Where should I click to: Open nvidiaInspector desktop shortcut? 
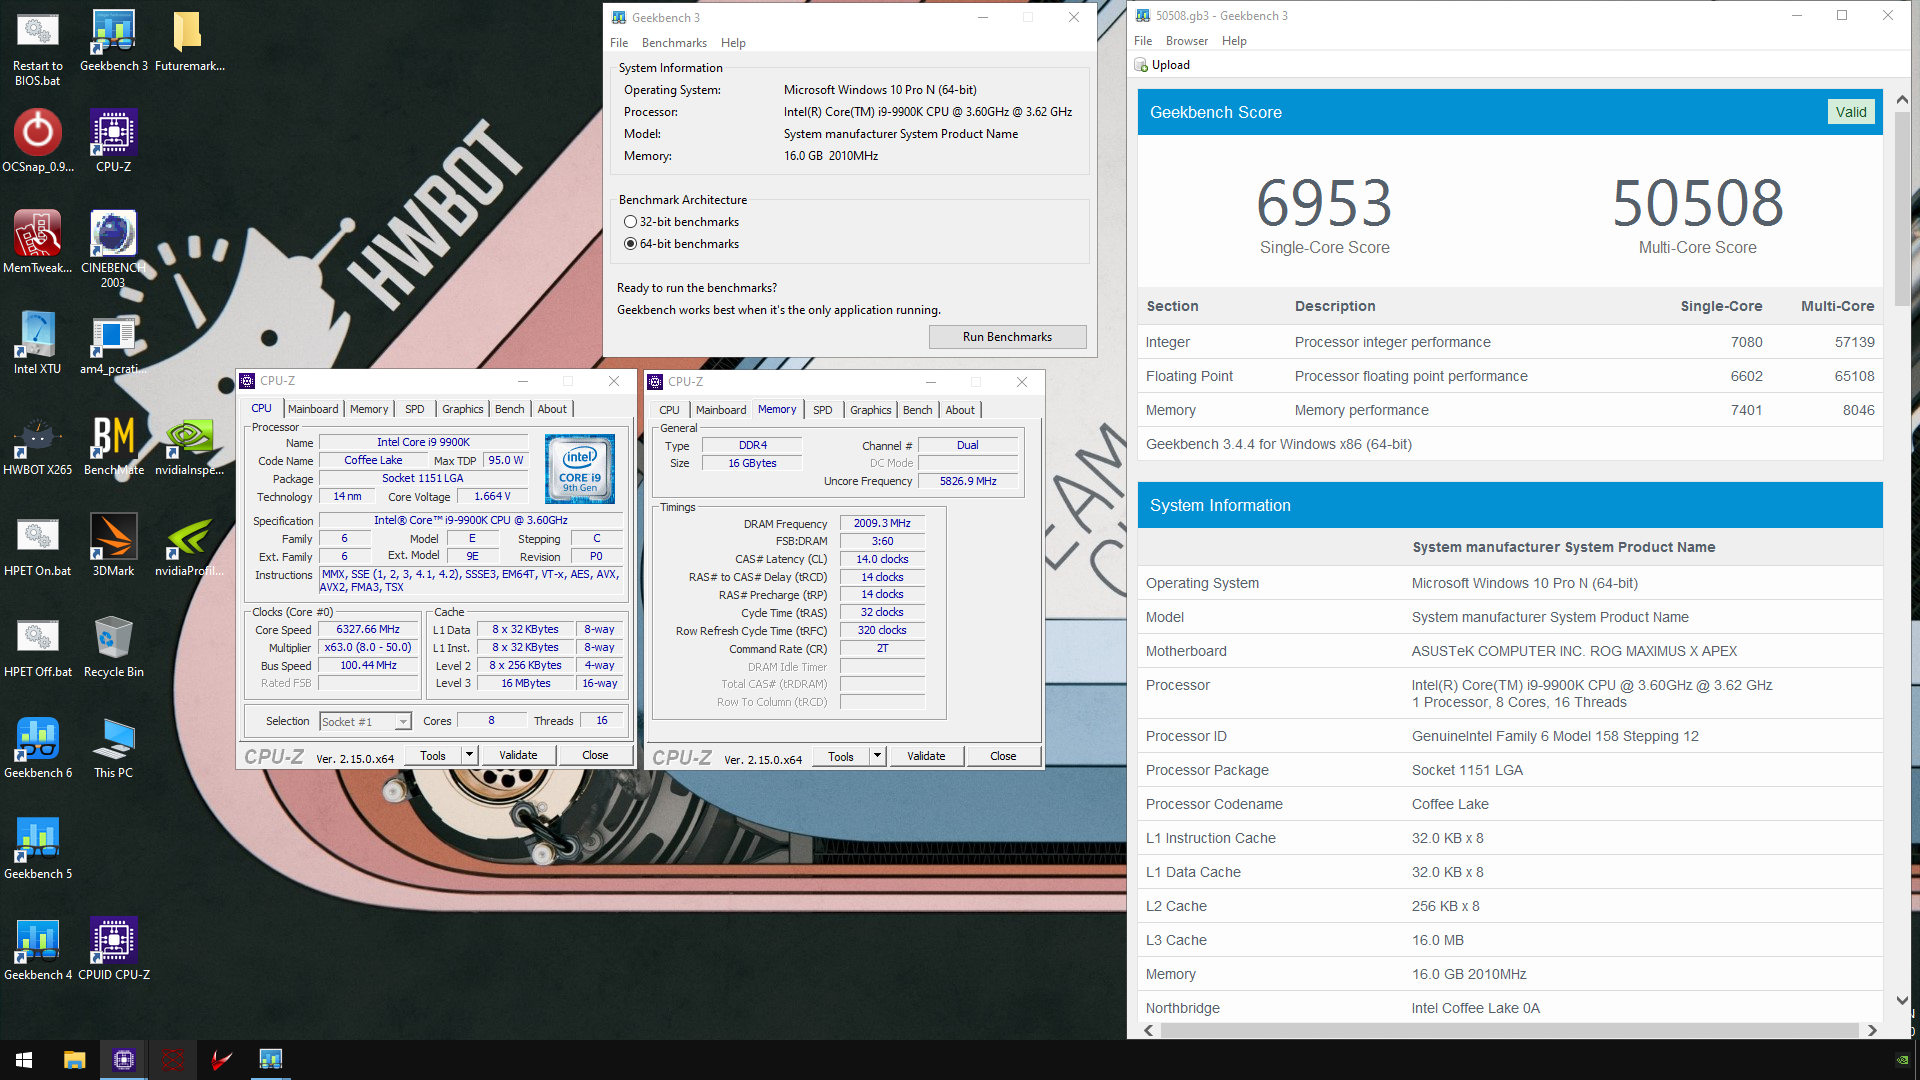click(x=189, y=444)
